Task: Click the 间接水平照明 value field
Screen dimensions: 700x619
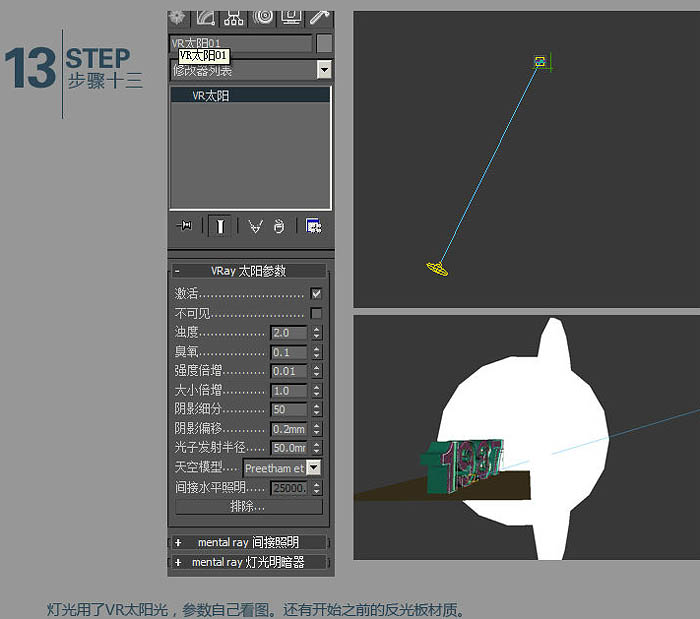Action: [288, 488]
